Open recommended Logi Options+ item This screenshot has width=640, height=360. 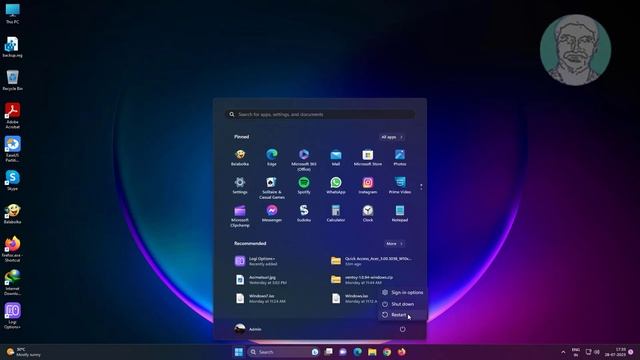[x=273, y=261]
